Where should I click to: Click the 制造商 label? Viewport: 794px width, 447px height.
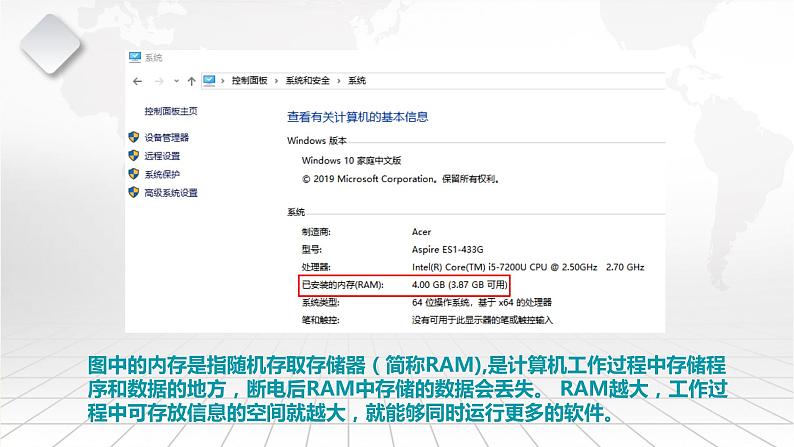(x=316, y=232)
